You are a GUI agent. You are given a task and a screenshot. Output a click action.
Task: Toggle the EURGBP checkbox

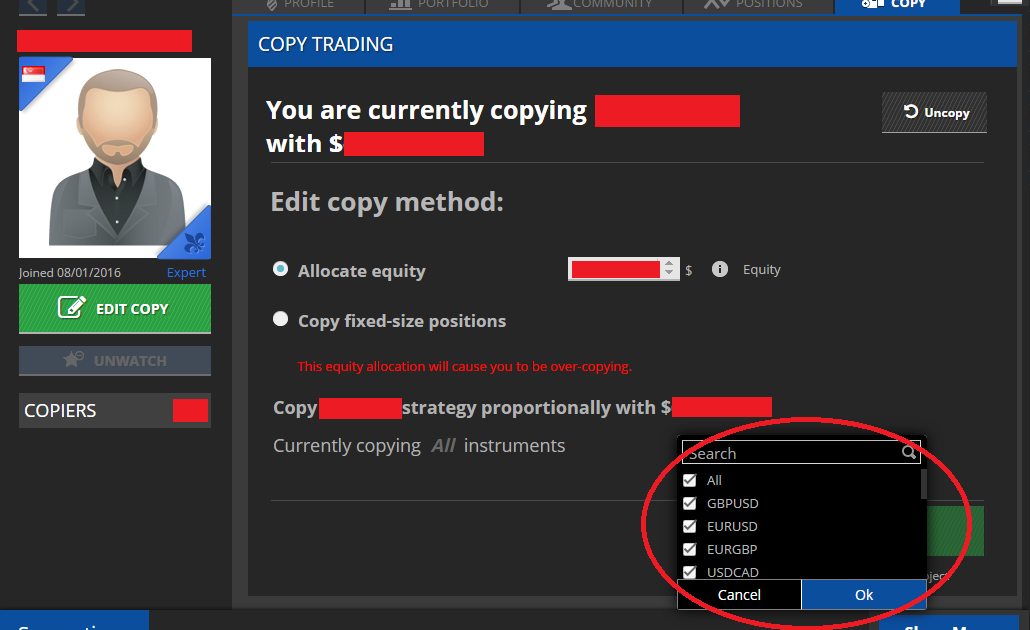click(x=689, y=549)
